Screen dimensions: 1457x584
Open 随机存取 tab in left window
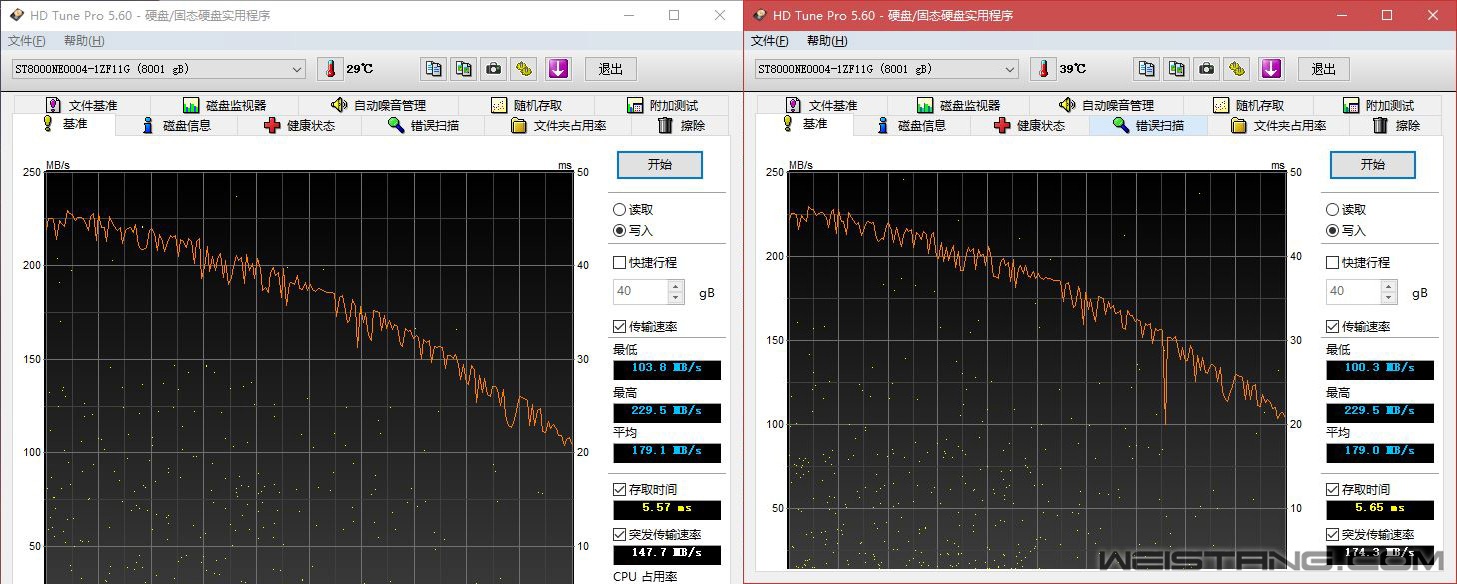click(526, 105)
